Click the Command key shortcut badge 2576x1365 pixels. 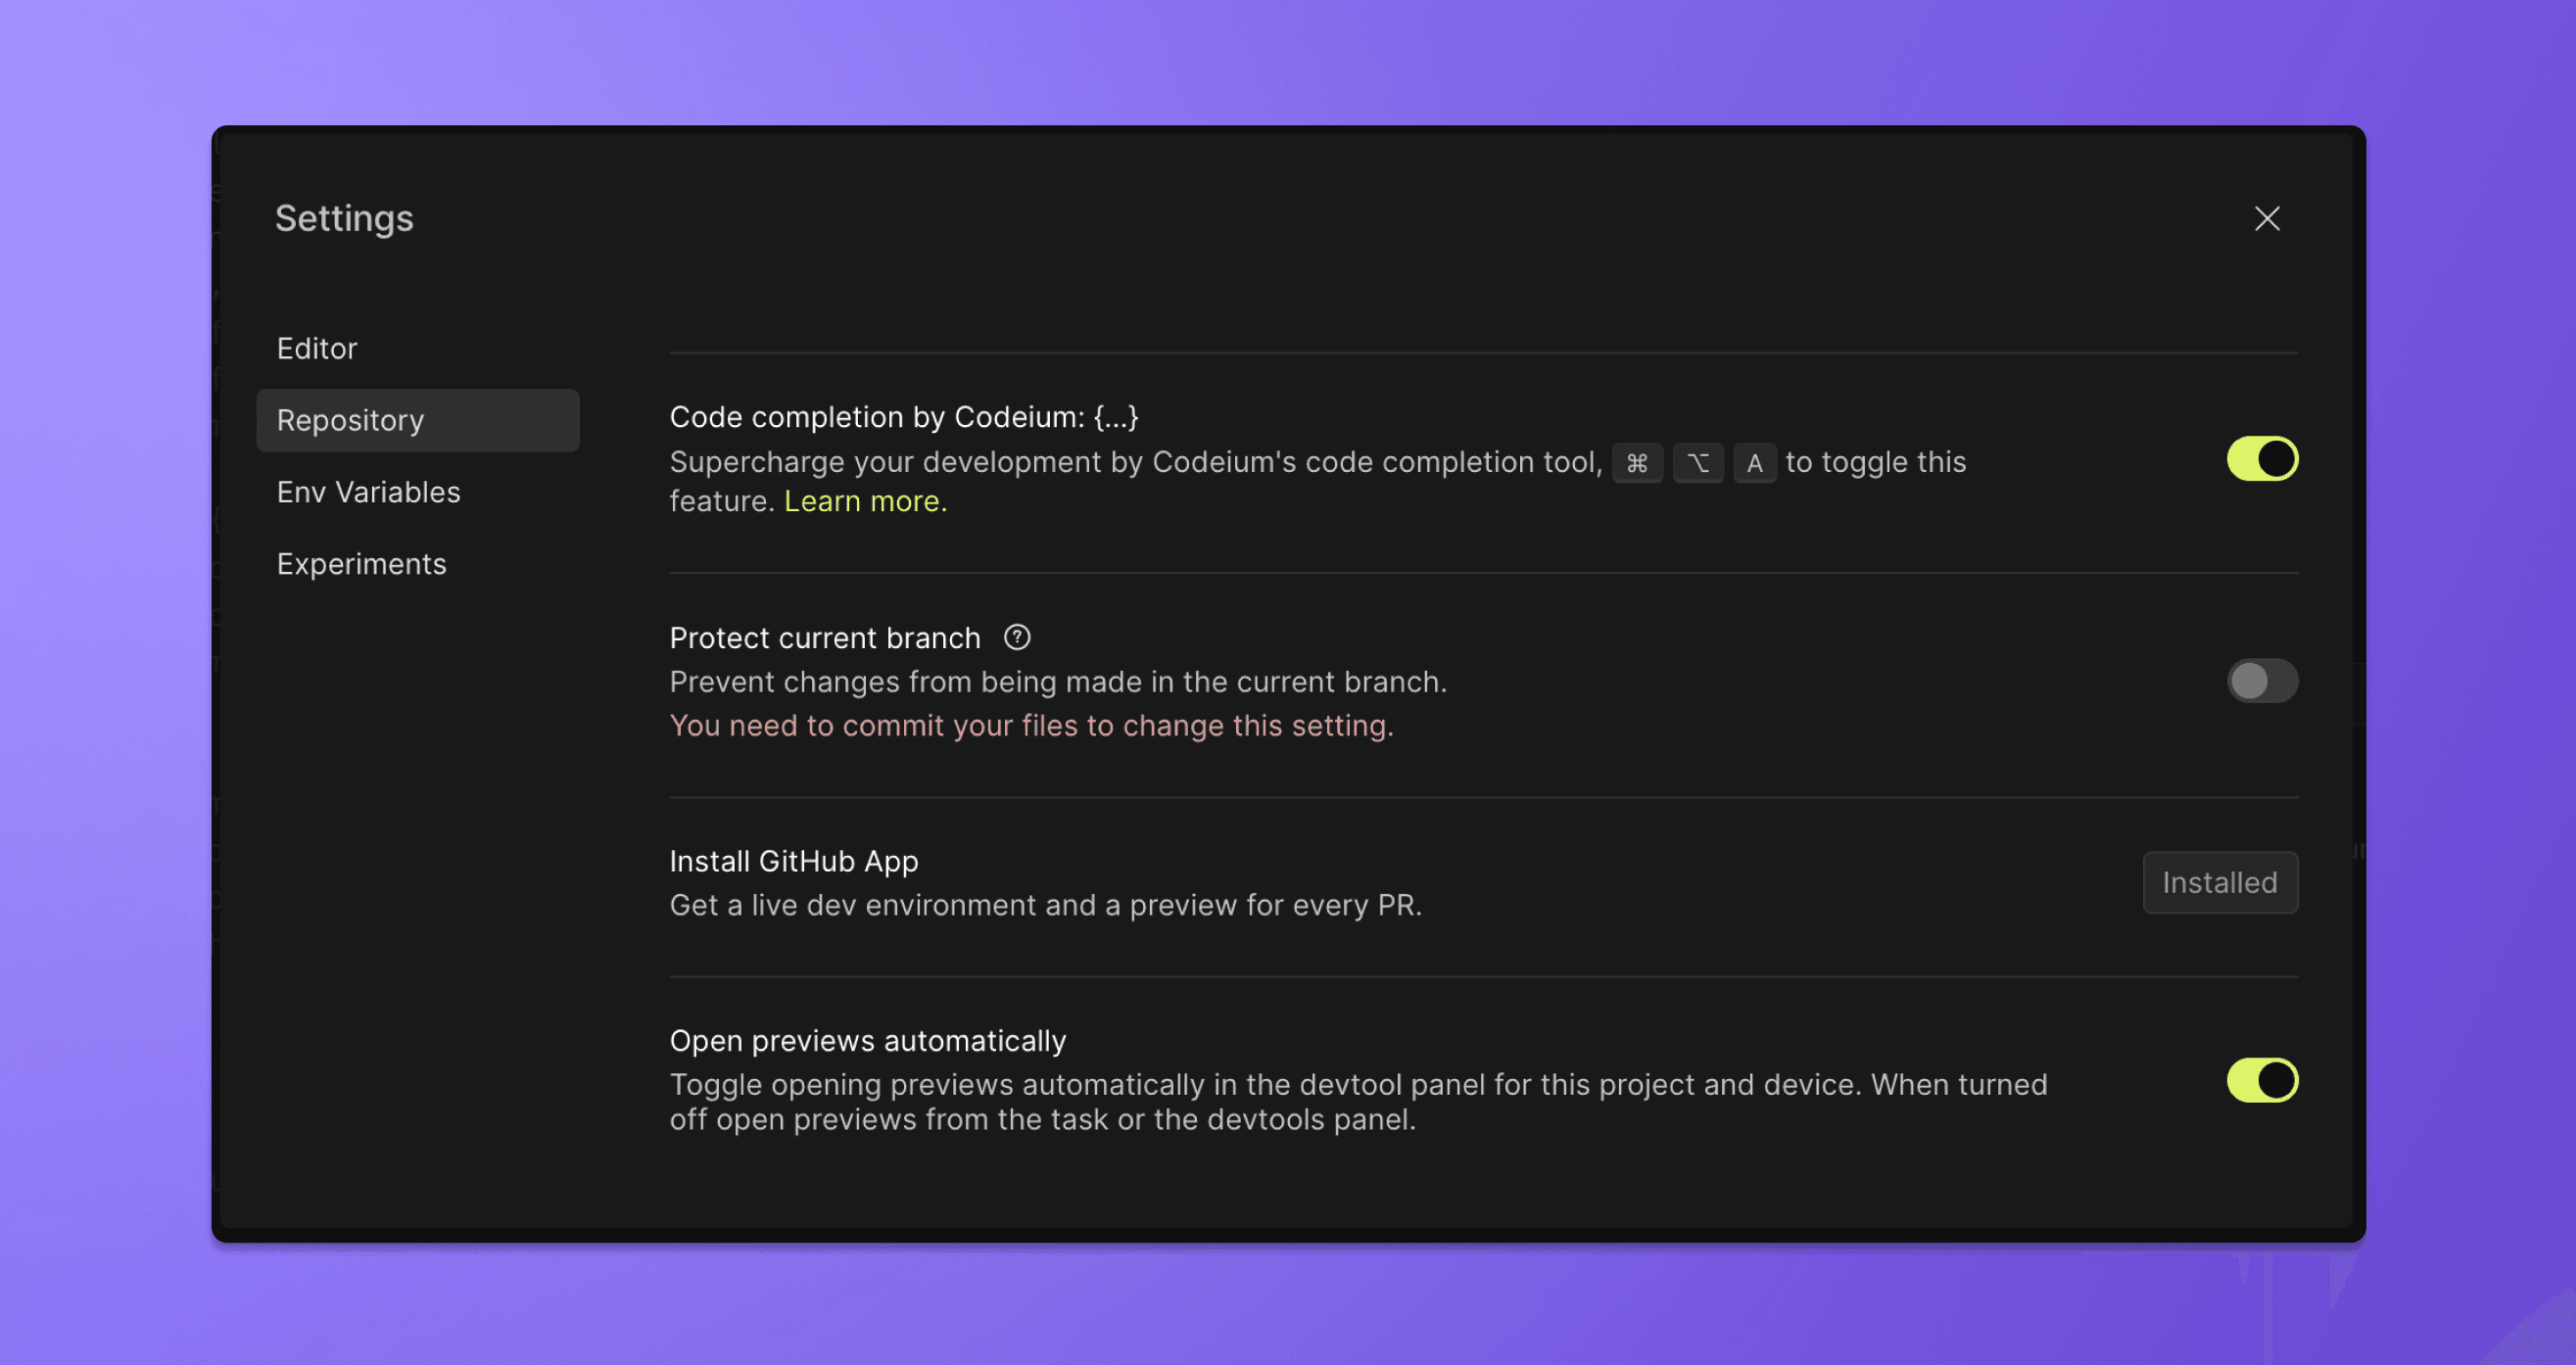[x=1636, y=463]
